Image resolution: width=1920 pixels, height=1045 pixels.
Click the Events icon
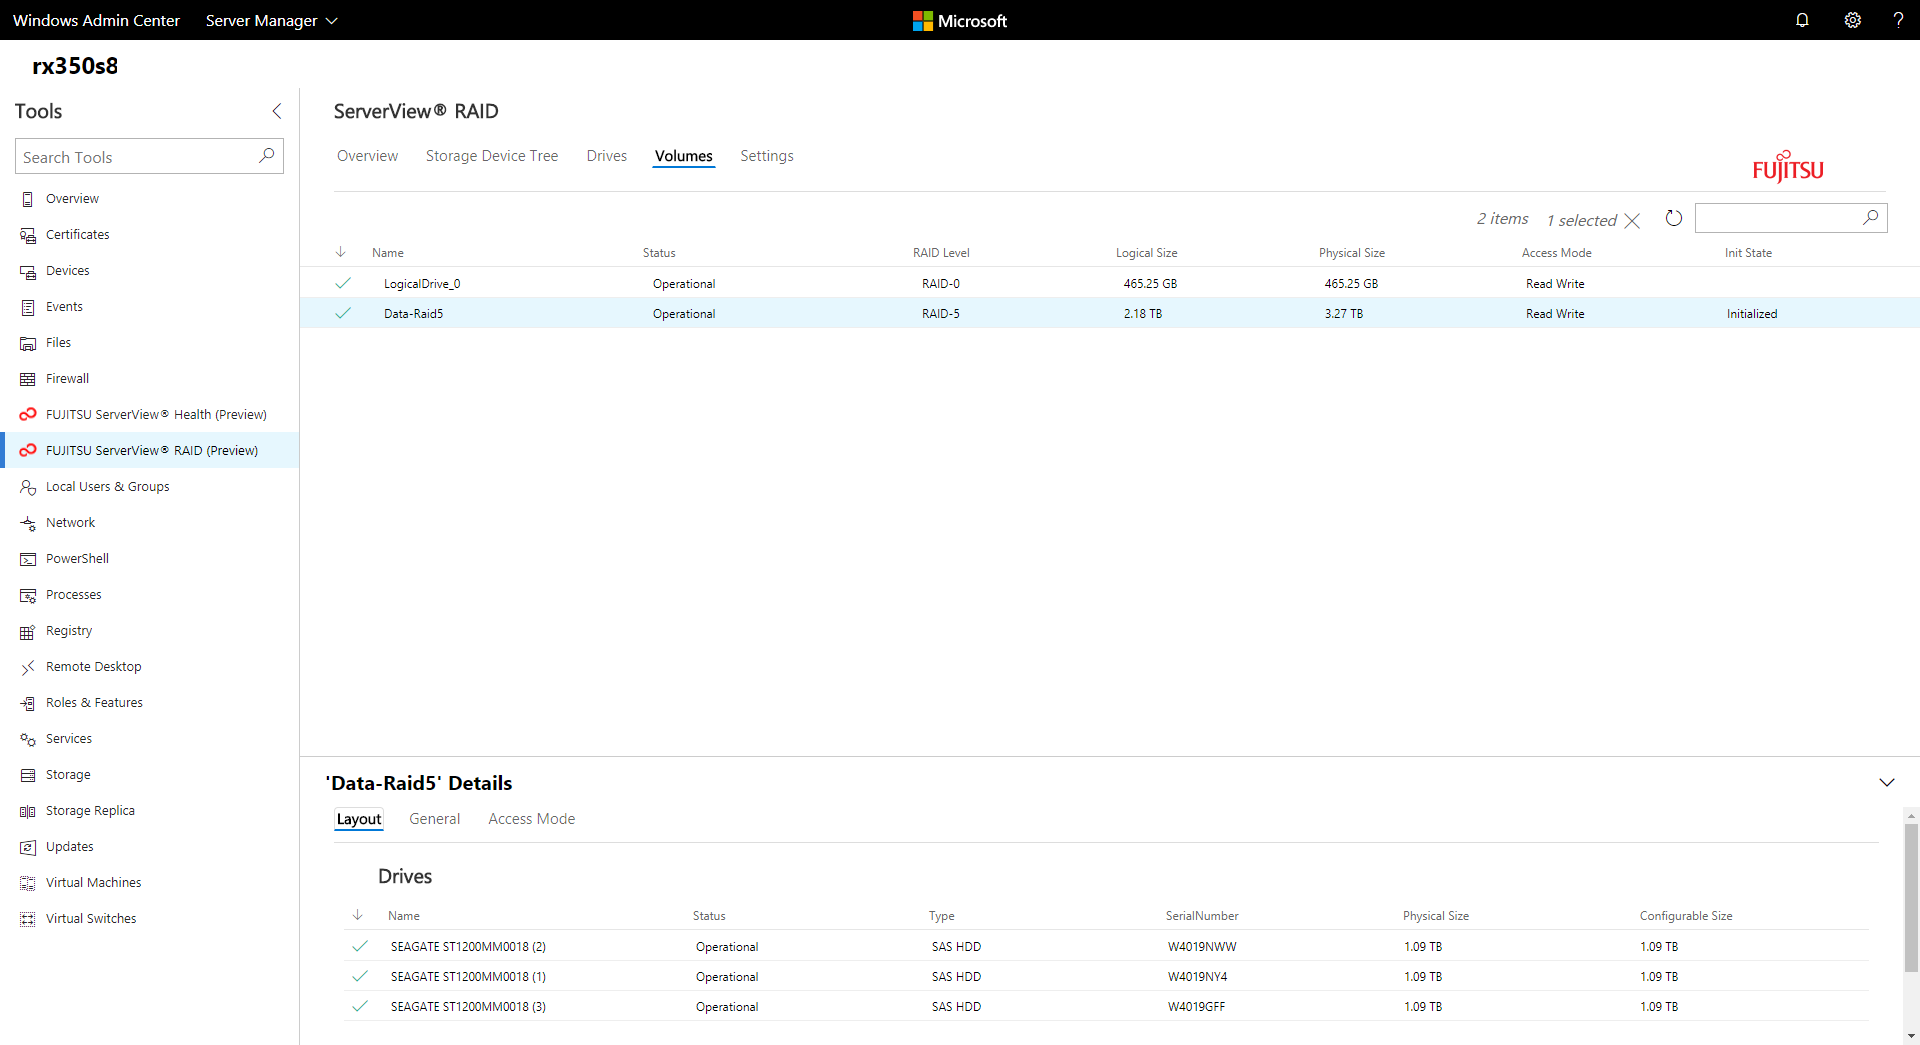28,307
